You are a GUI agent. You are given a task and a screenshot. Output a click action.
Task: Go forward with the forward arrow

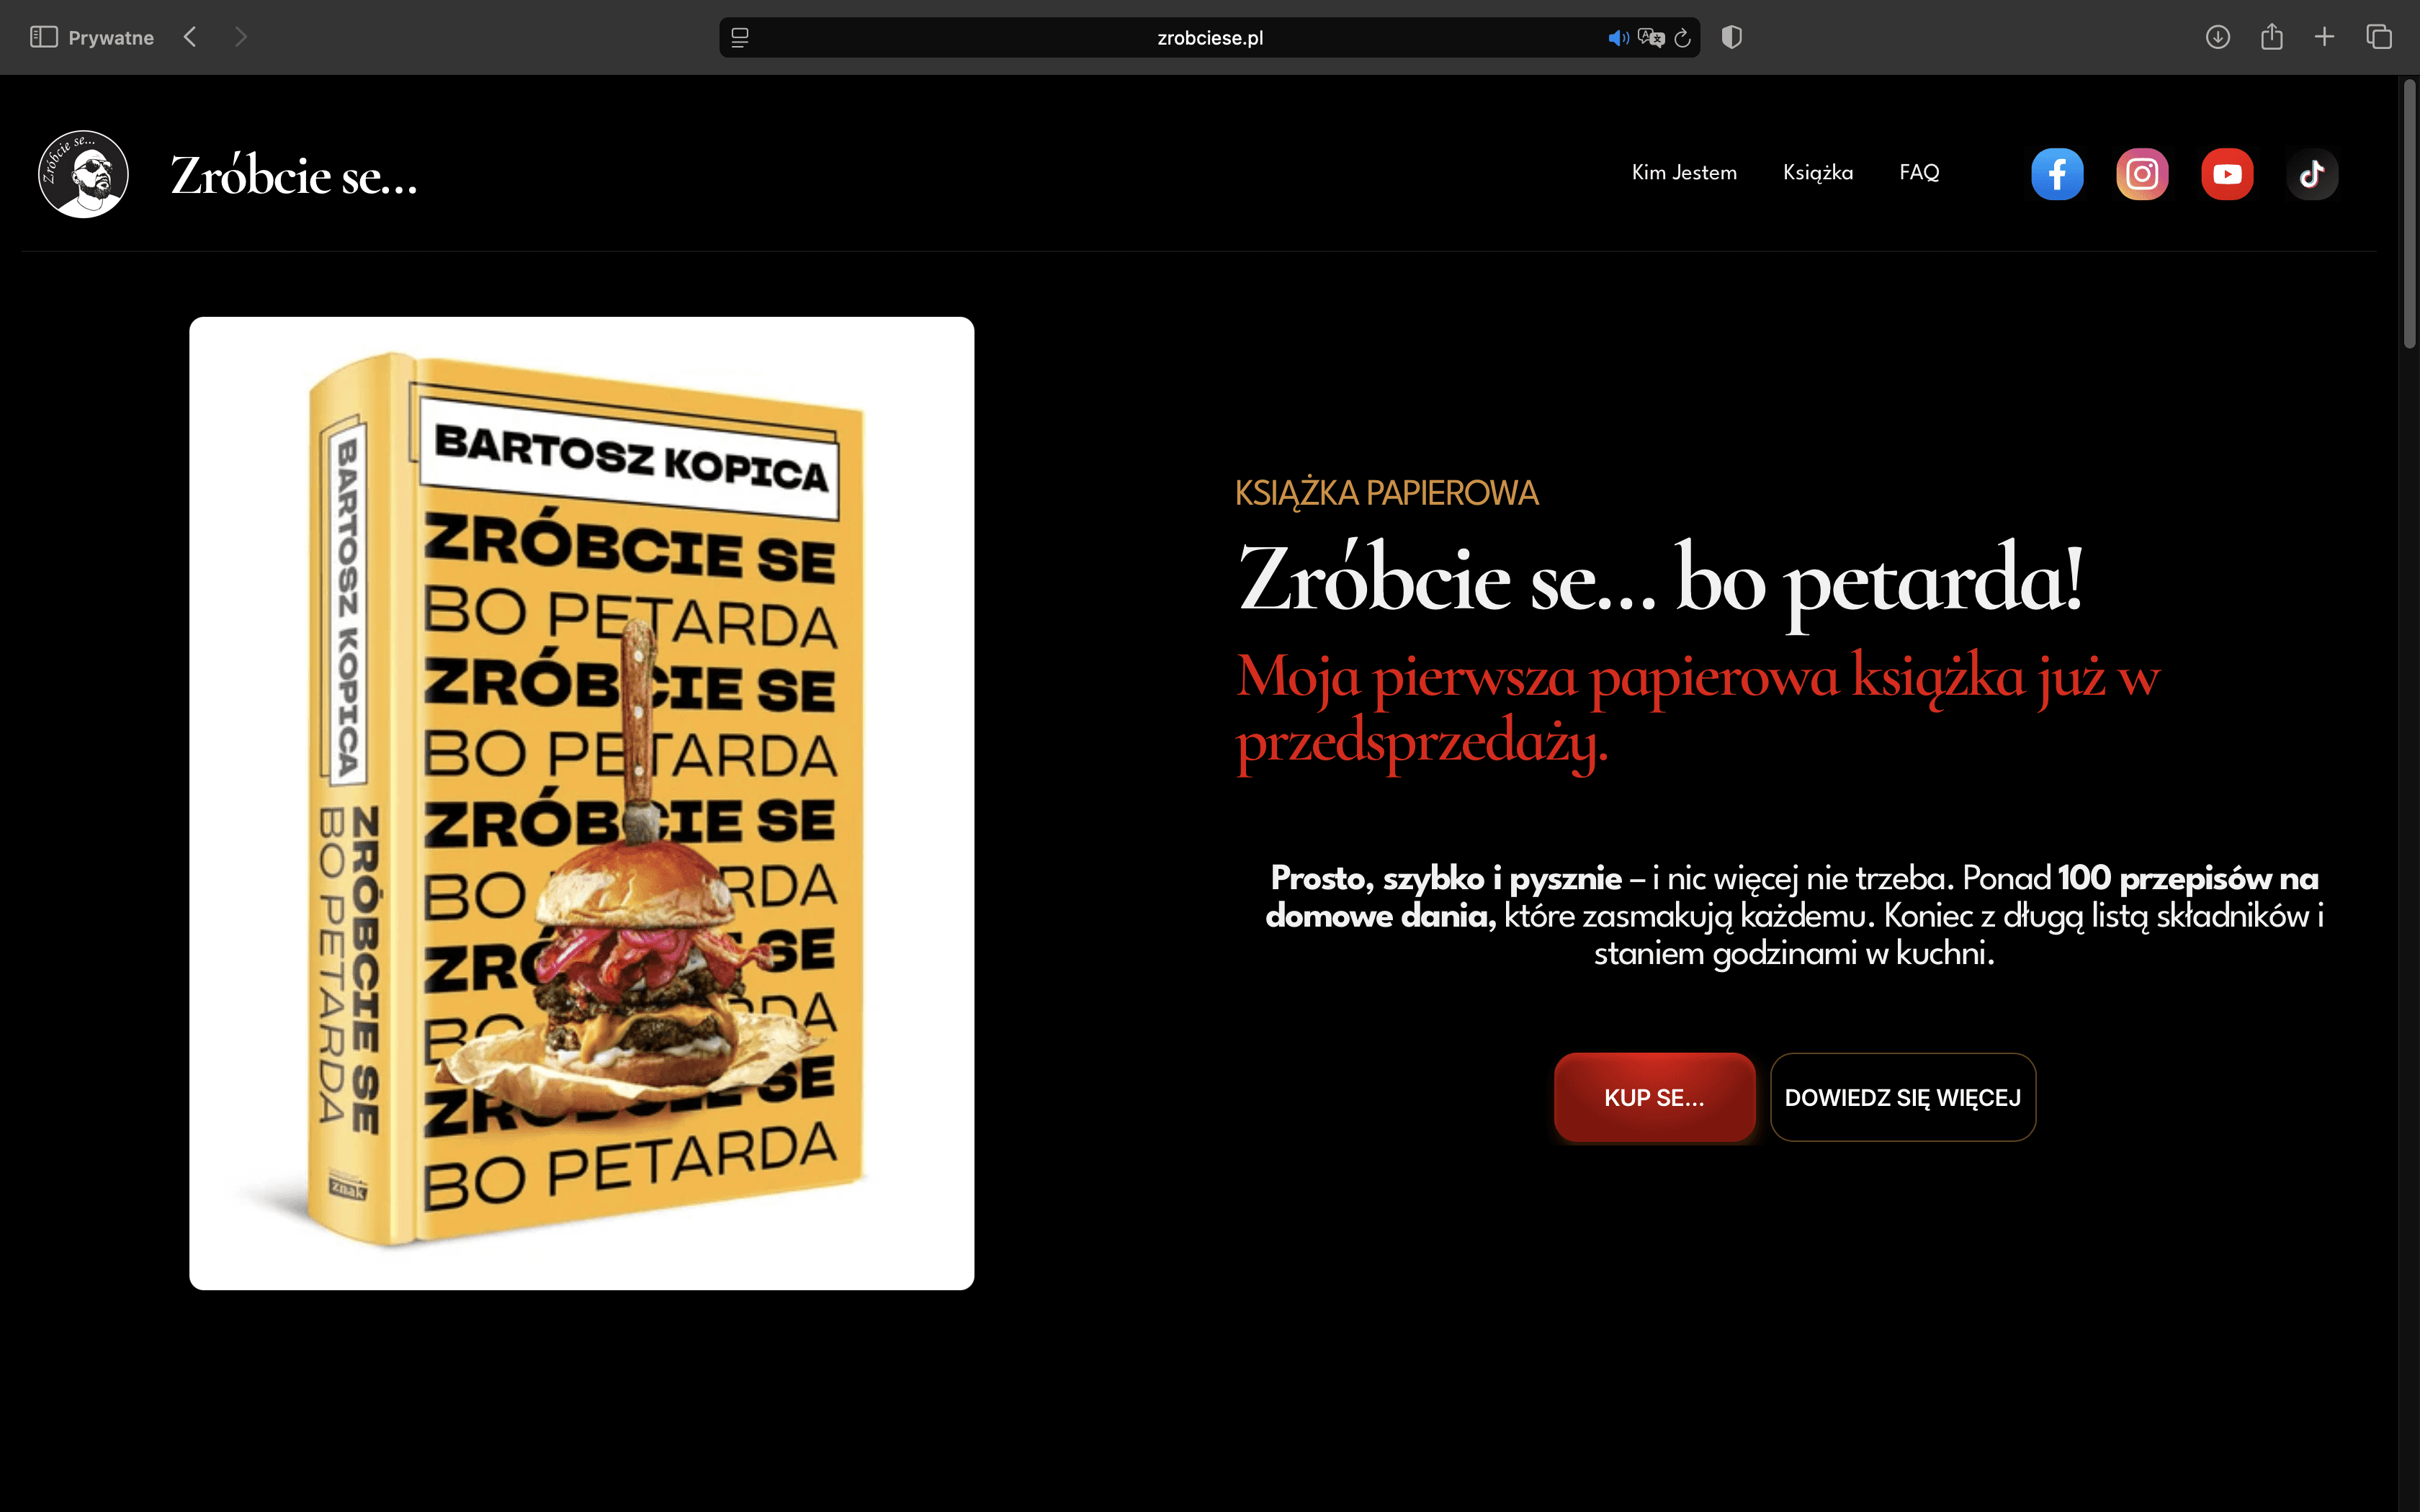(240, 37)
